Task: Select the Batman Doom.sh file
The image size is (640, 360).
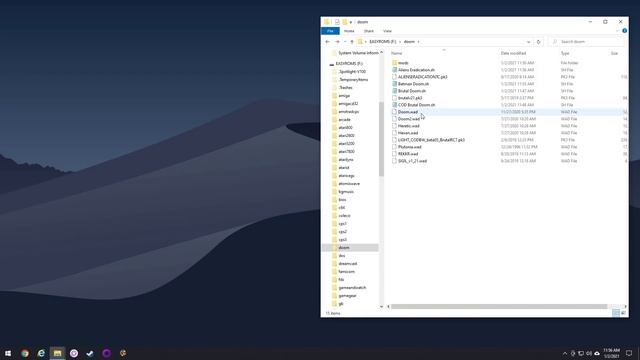Action: 413,84
